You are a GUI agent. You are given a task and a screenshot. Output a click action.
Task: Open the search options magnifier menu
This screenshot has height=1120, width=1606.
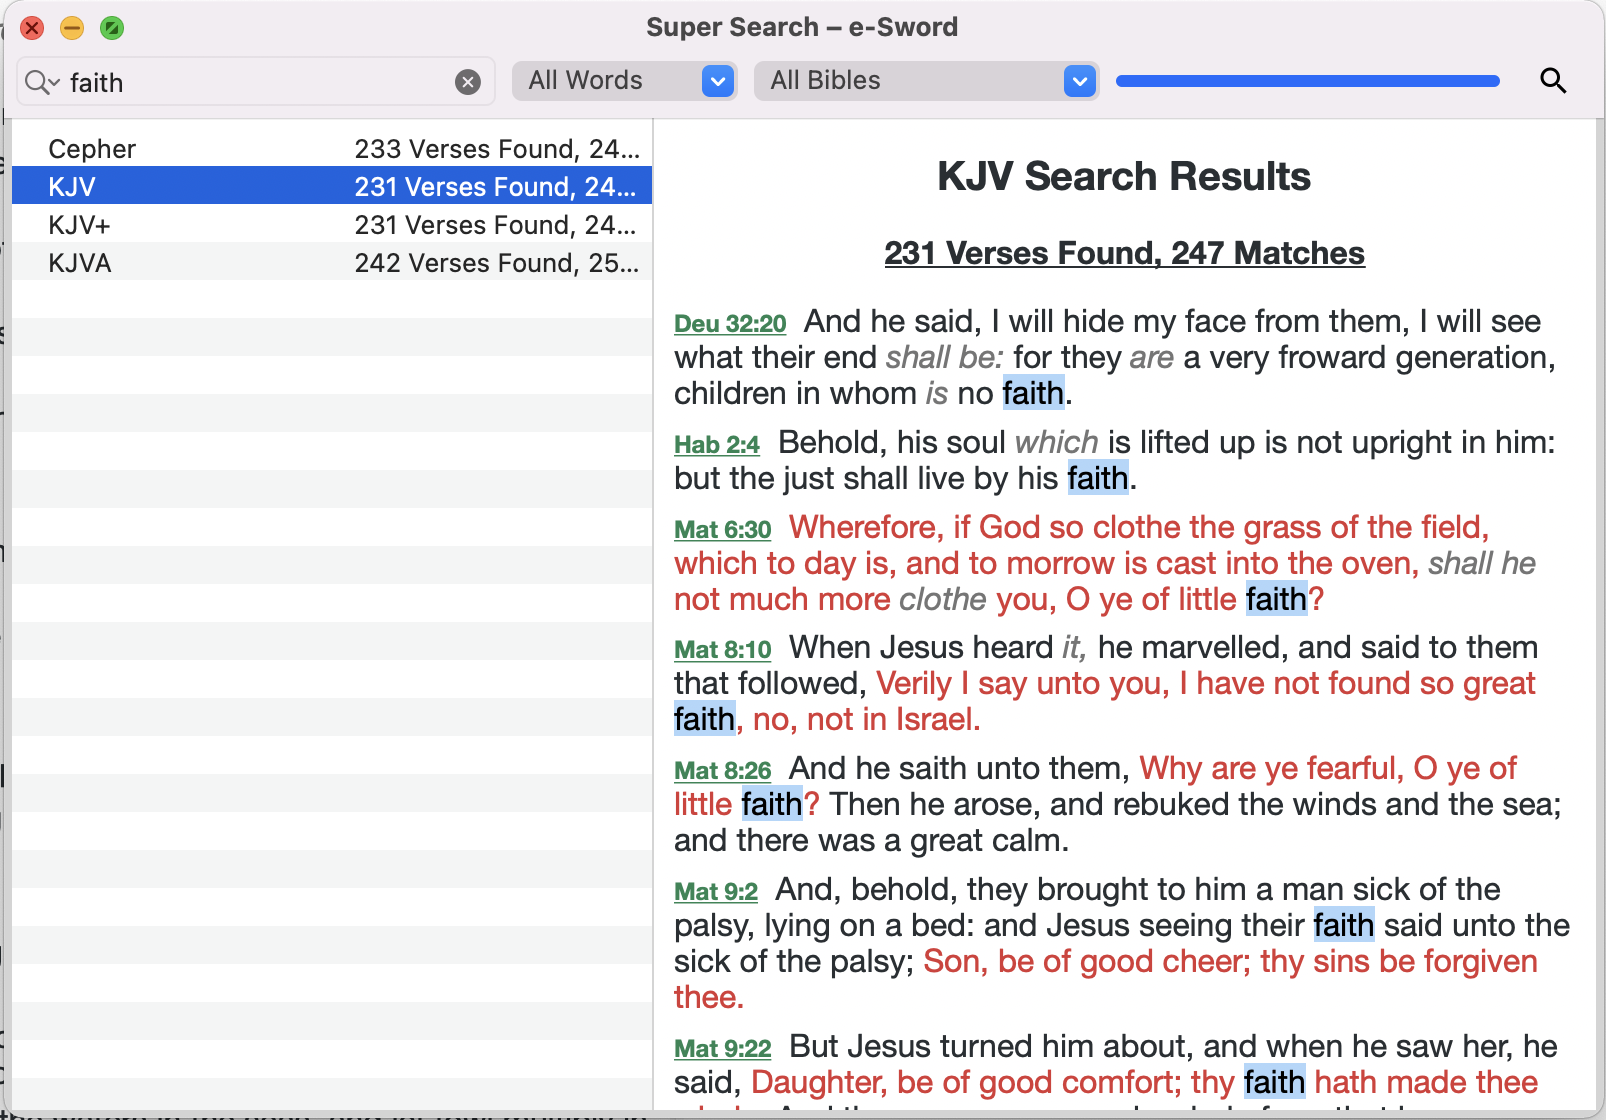tap(42, 82)
